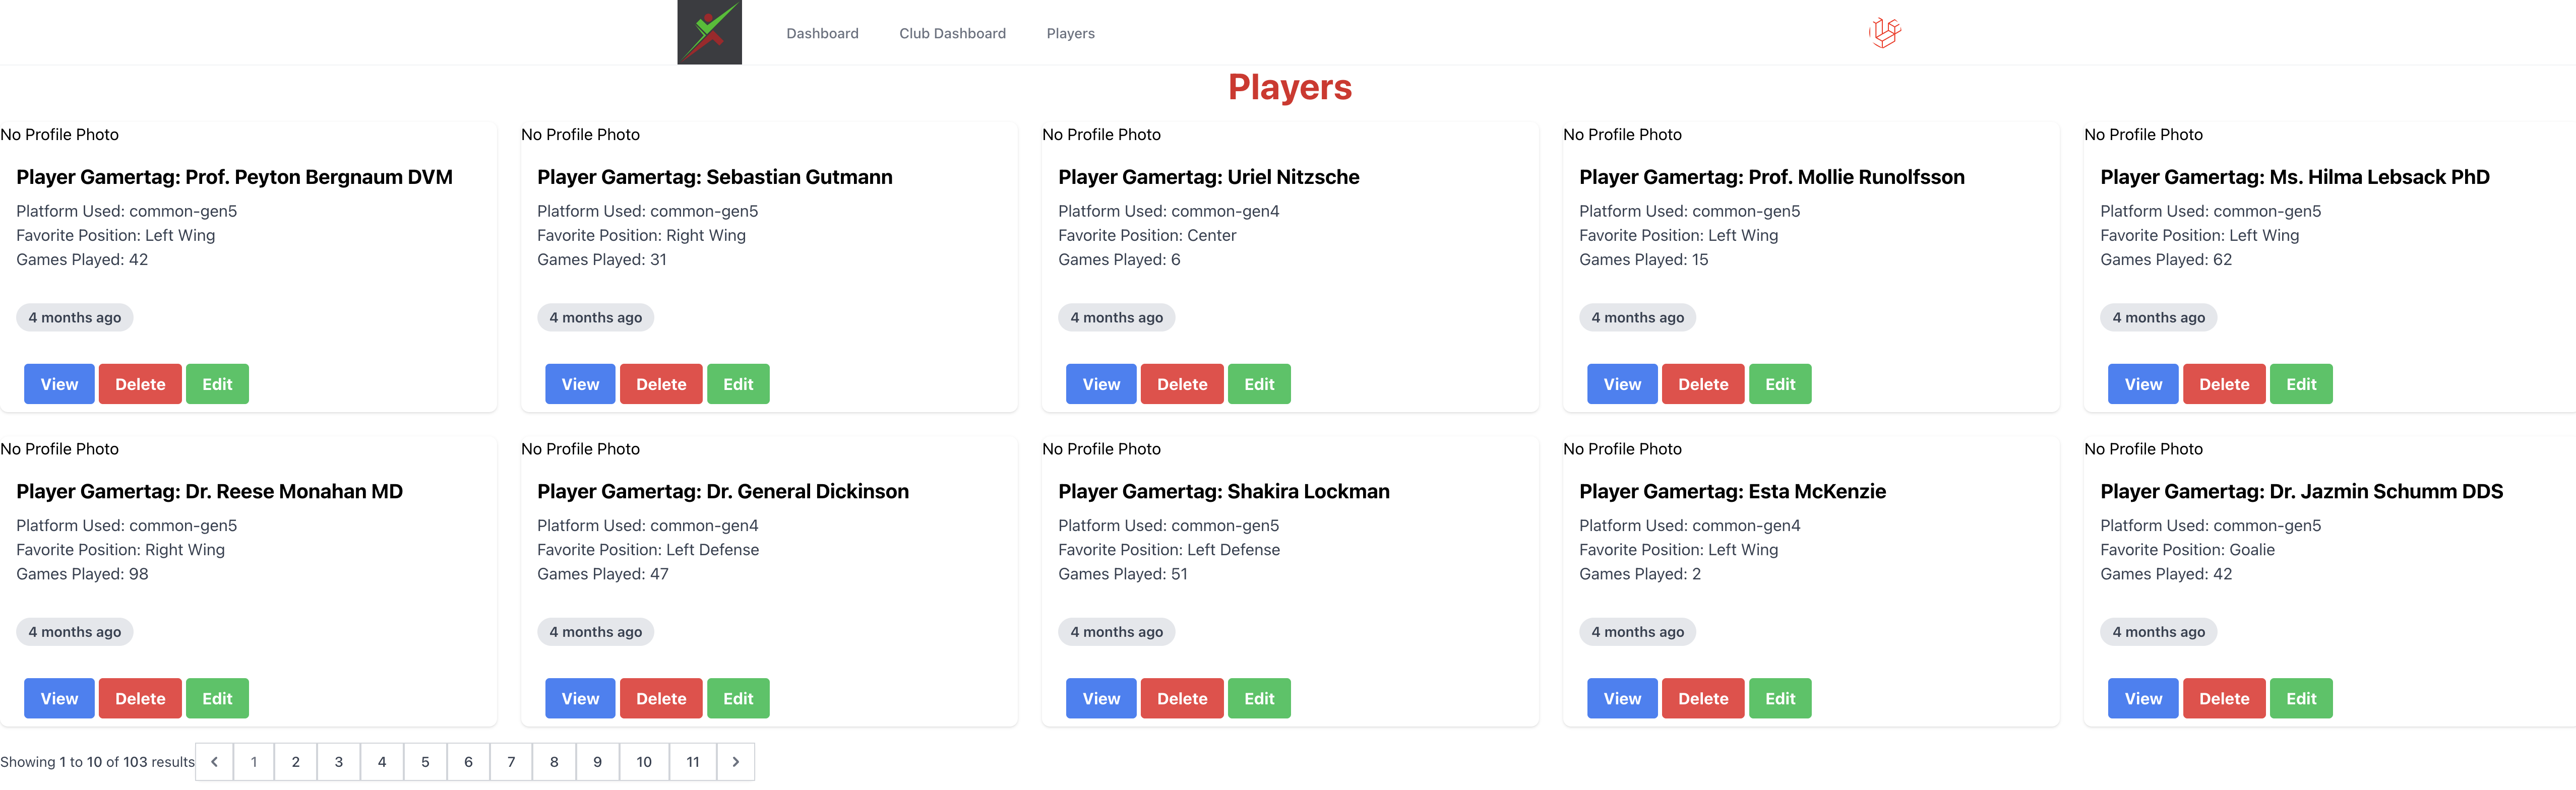Open the Club Dashboard nav link
2576x790 pixels.
click(952, 33)
